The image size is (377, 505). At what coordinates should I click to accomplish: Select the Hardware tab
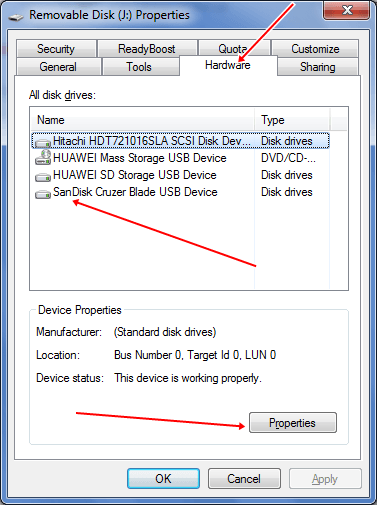tap(228, 65)
